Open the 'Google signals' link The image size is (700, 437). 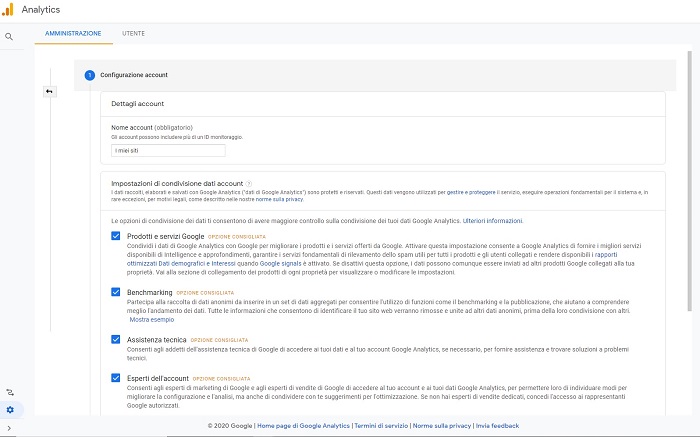tap(280, 263)
